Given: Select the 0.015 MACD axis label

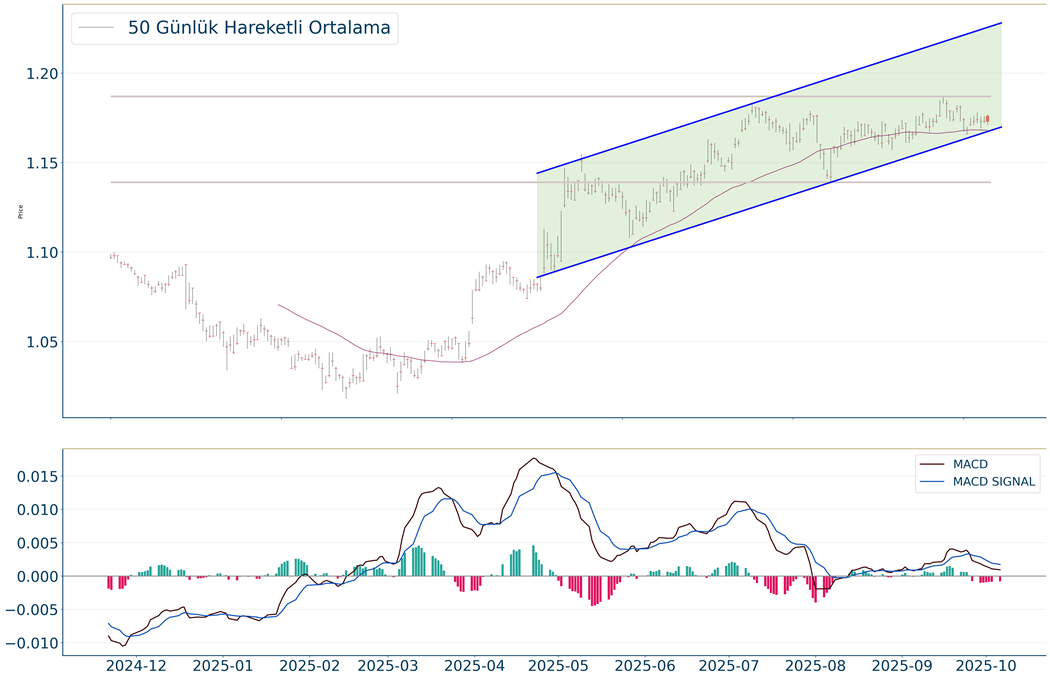Looking at the screenshot, I should (x=31, y=476).
